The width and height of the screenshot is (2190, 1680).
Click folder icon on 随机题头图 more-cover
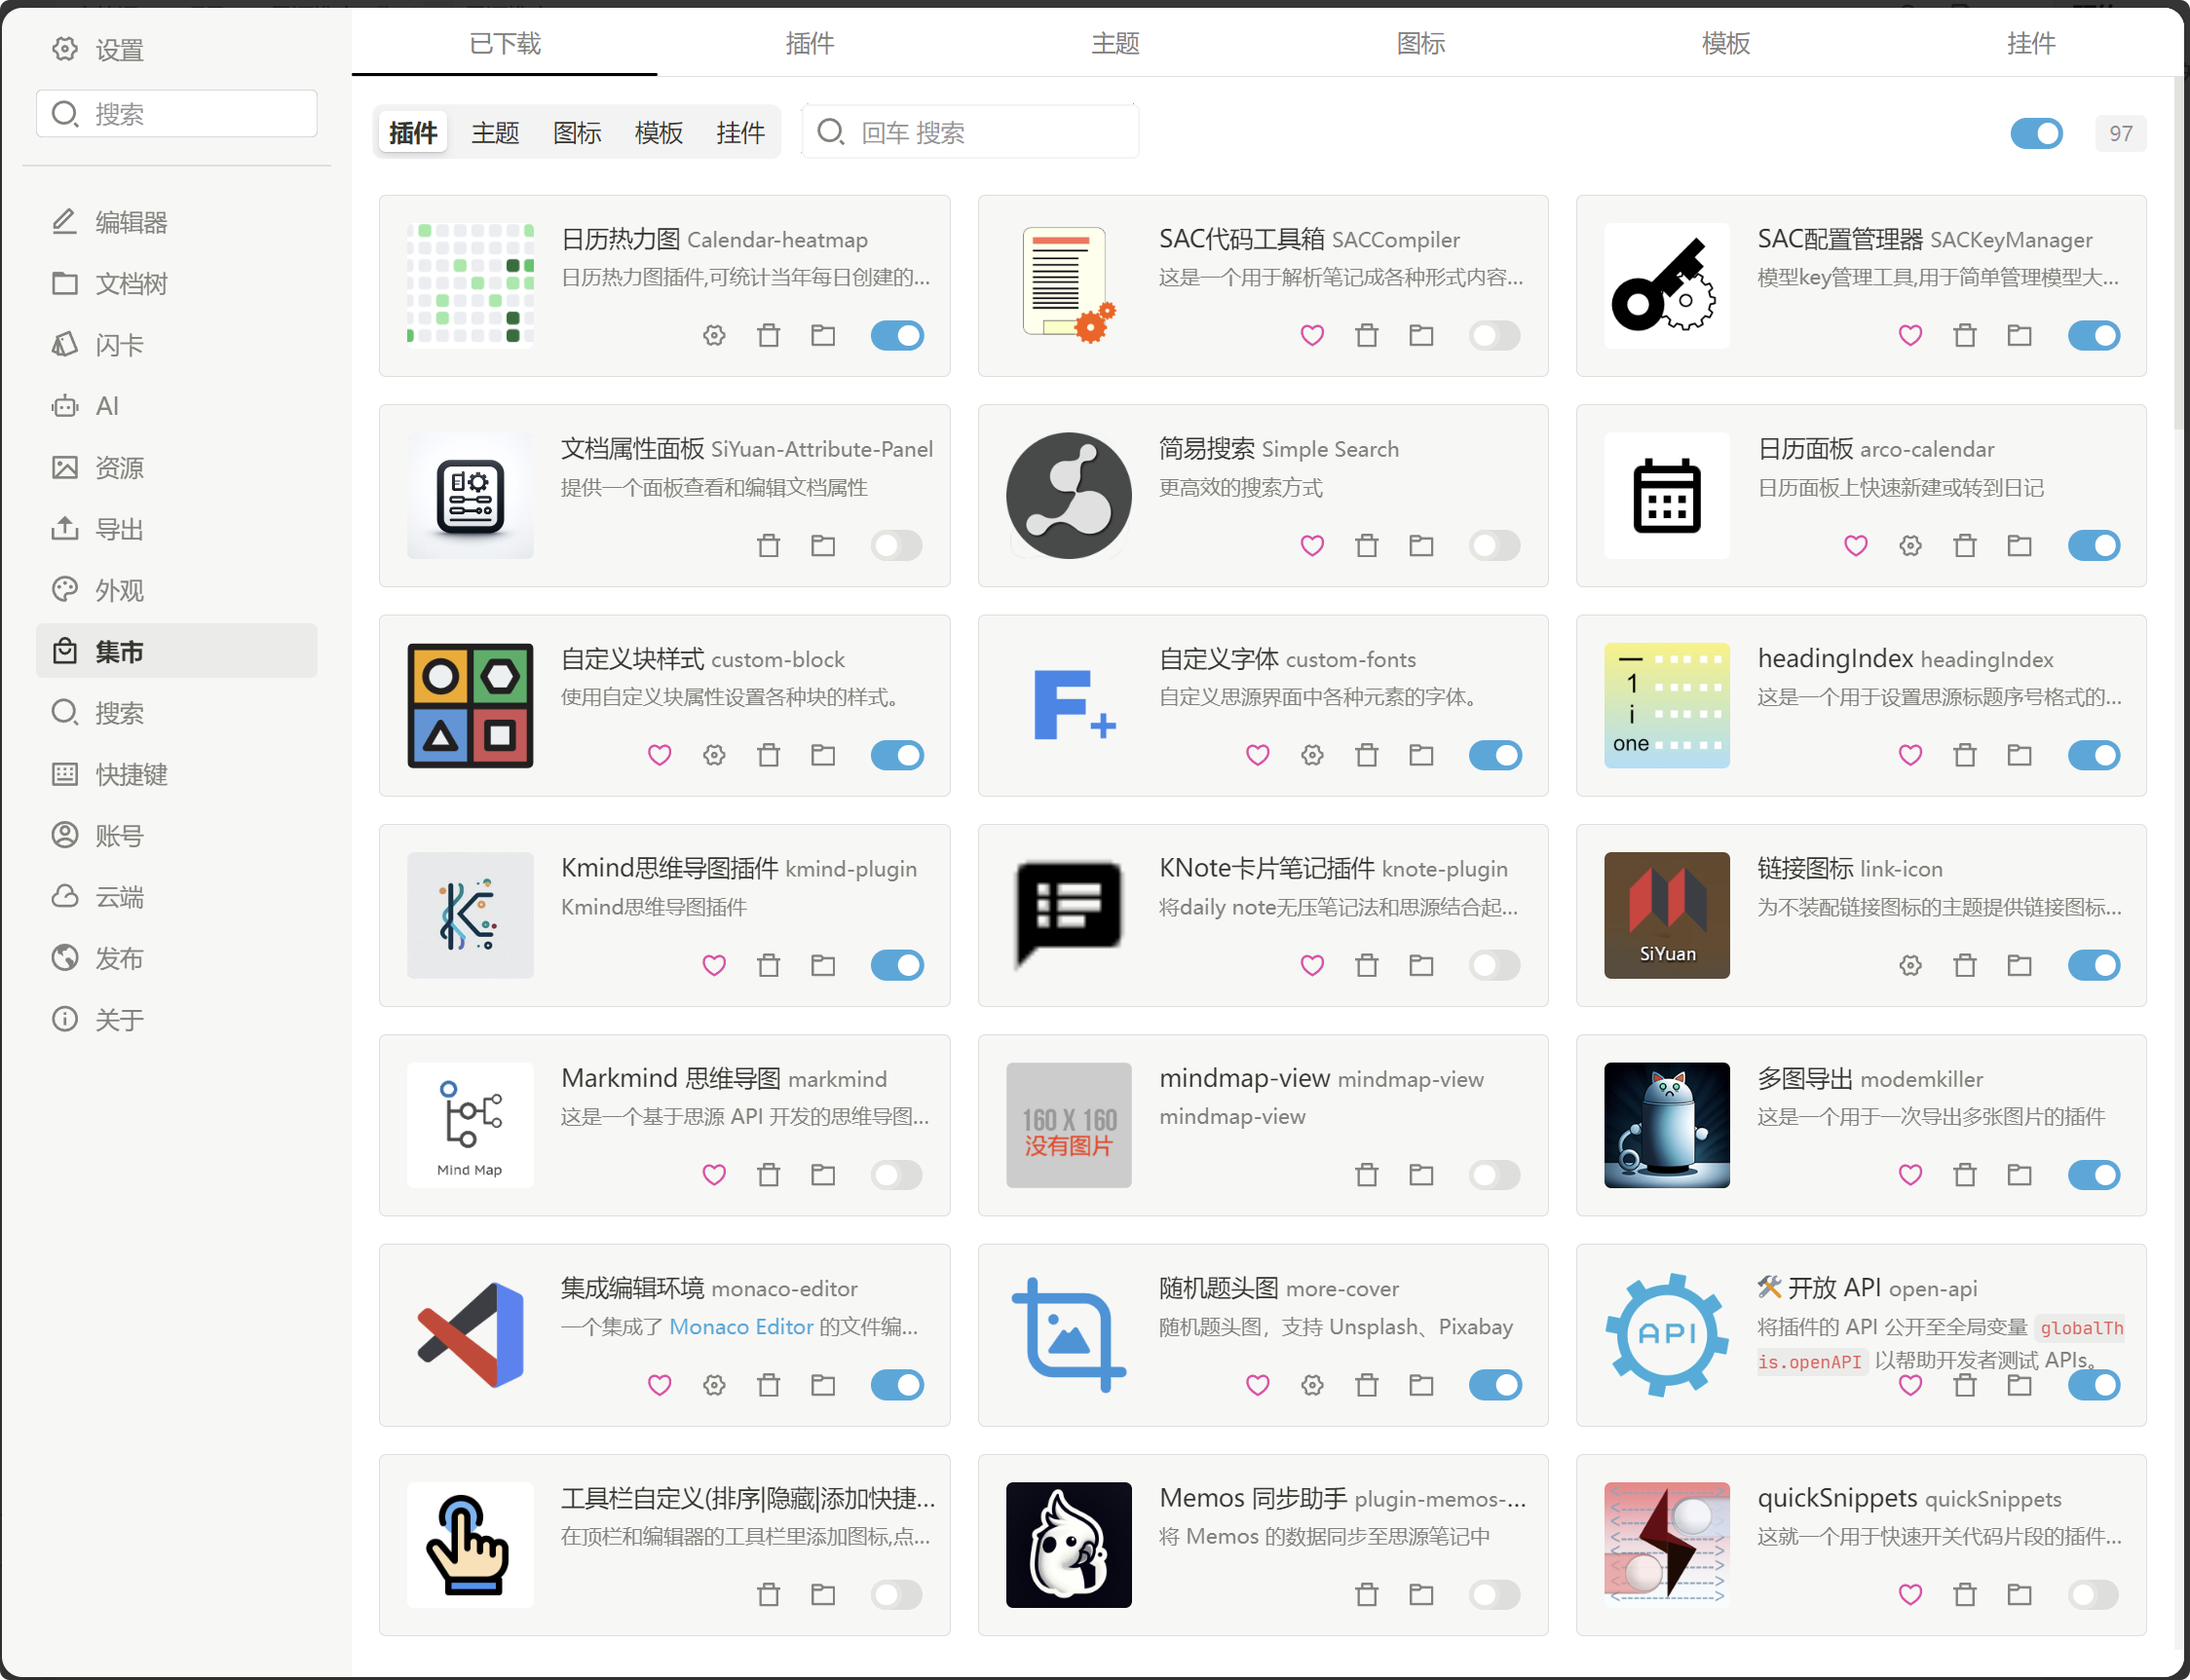coord(1421,1385)
